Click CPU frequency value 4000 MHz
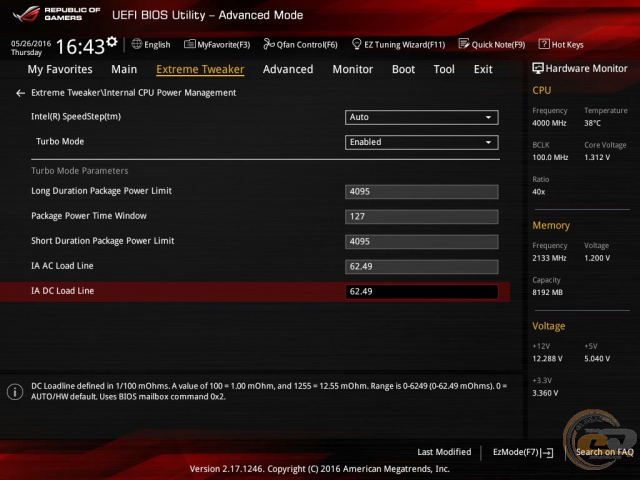 point(549,123)
